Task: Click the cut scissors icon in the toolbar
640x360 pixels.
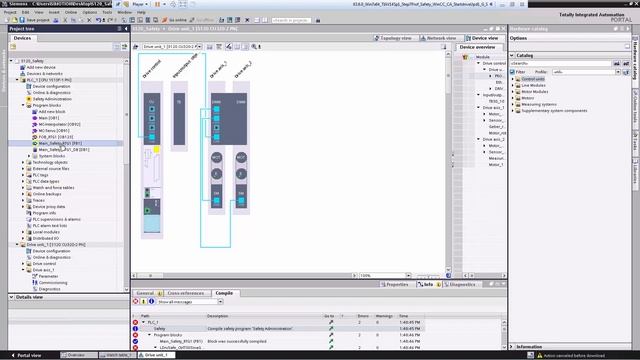Action: point(65,20)
